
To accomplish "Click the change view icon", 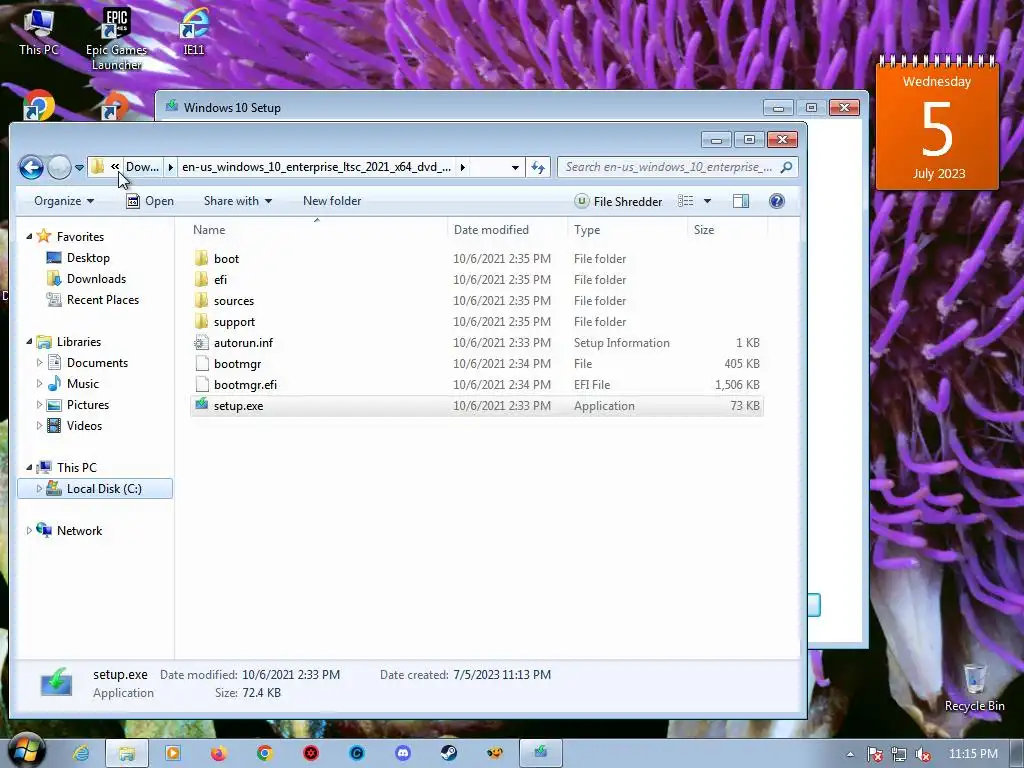I will coord(685,201).
